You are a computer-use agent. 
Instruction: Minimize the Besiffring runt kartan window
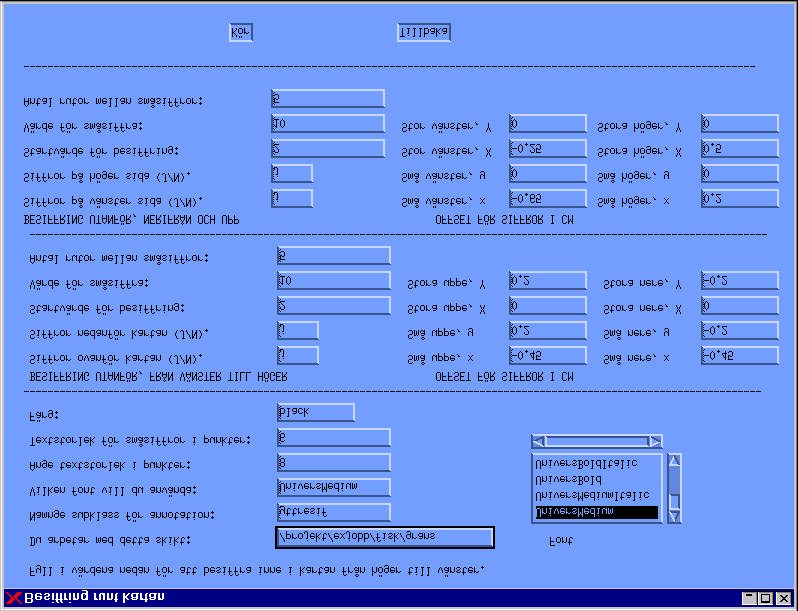[x=749, y=598]
